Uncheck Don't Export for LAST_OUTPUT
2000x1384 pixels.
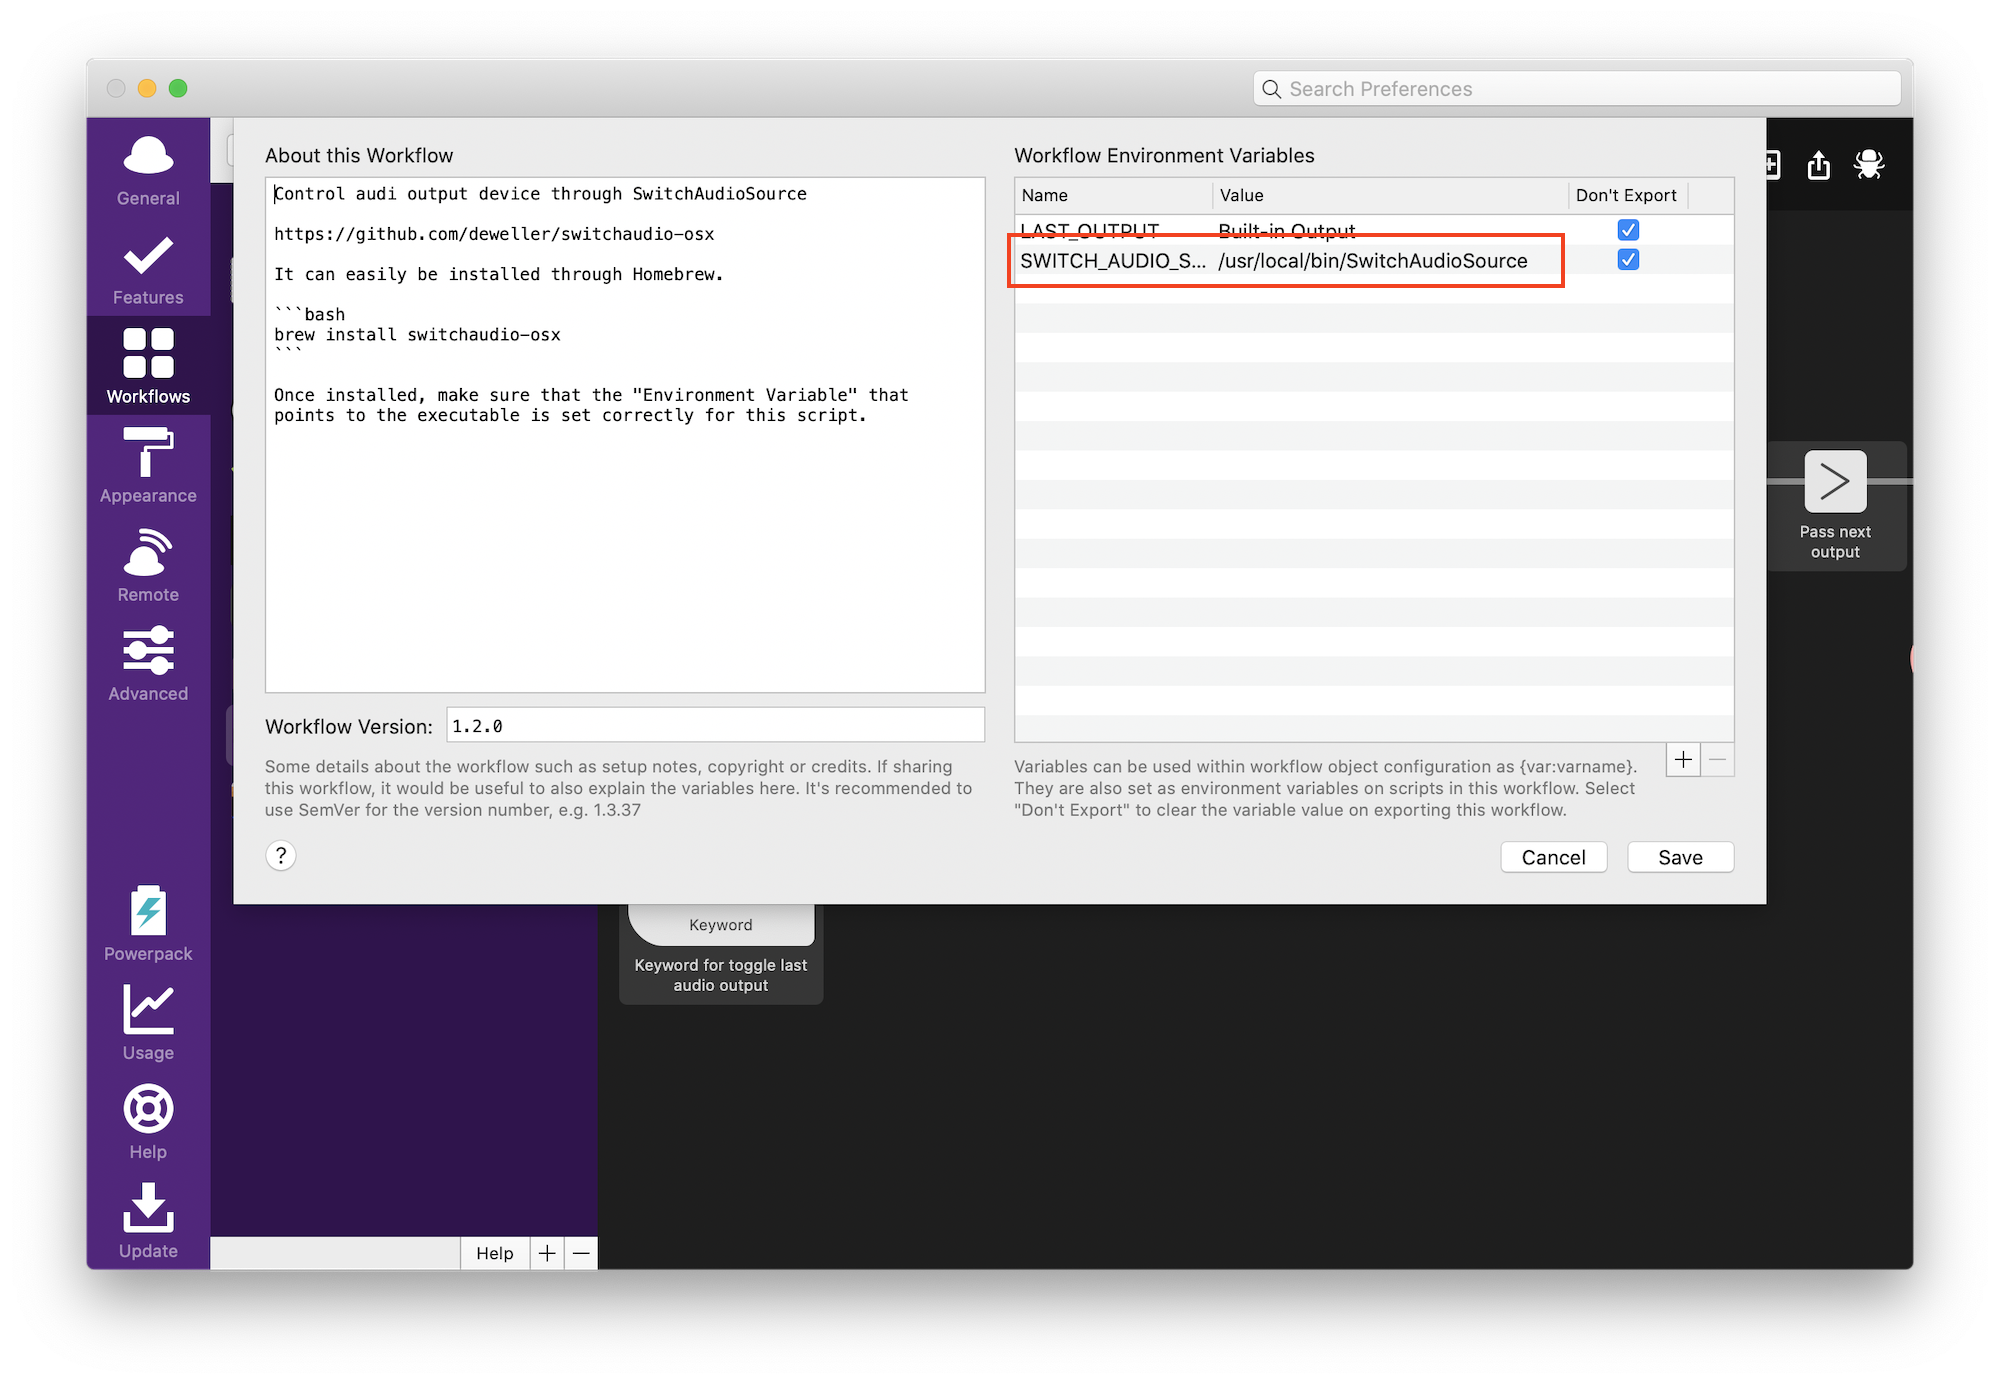point(1628,230)
